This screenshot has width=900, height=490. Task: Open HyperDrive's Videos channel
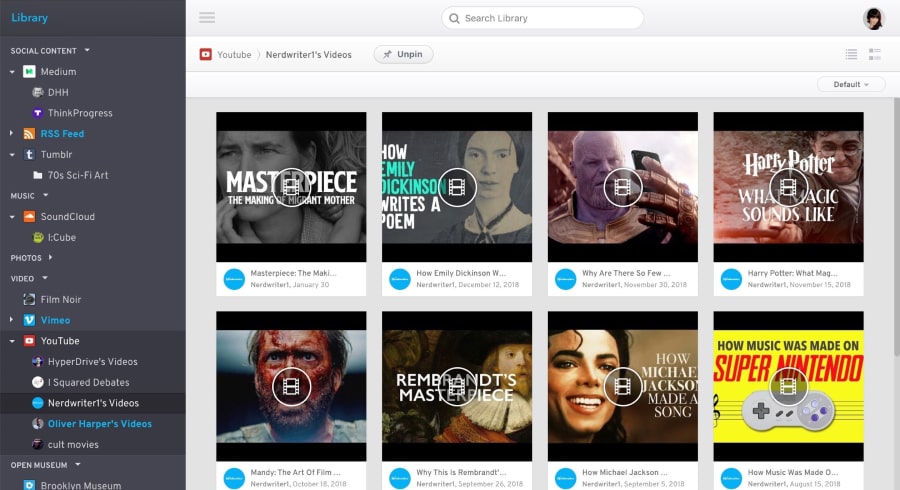tap(93, 361)
